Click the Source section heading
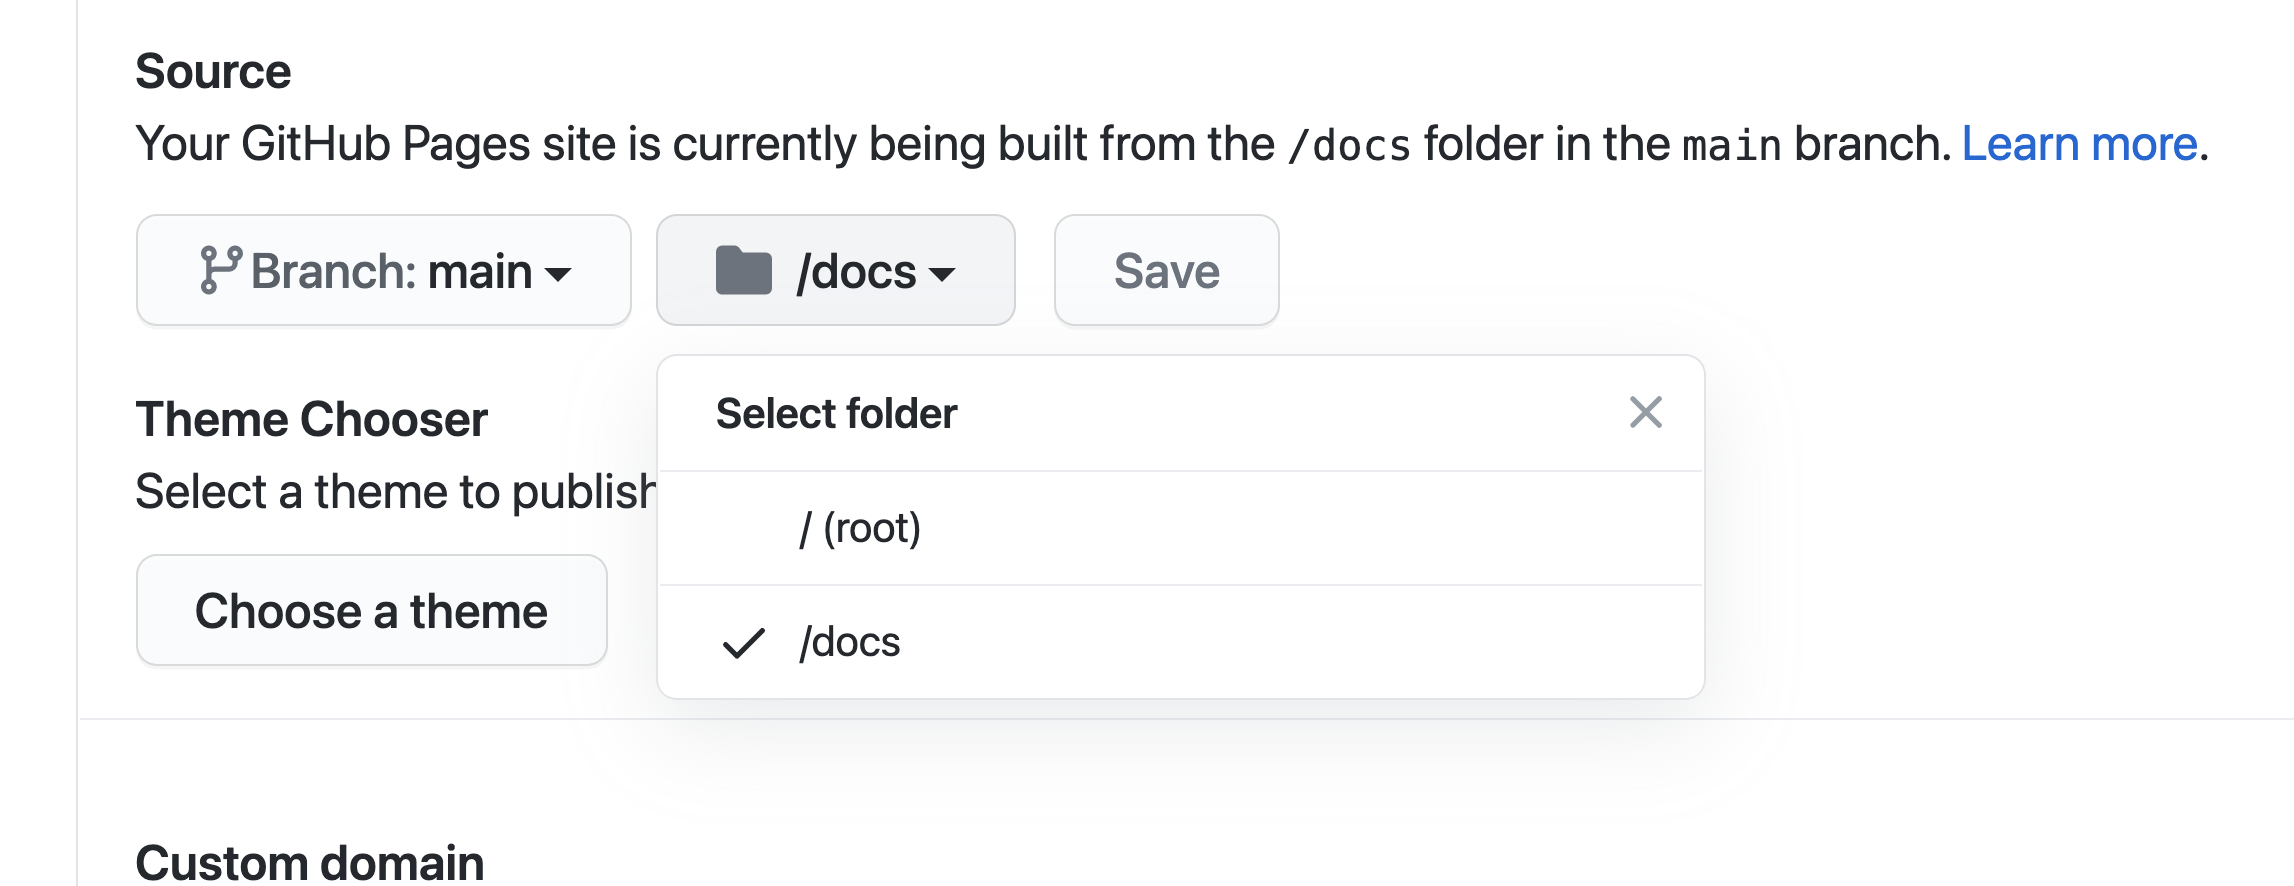The width and height of the screenshot is (2294, 886). click(x=213, y=69)
